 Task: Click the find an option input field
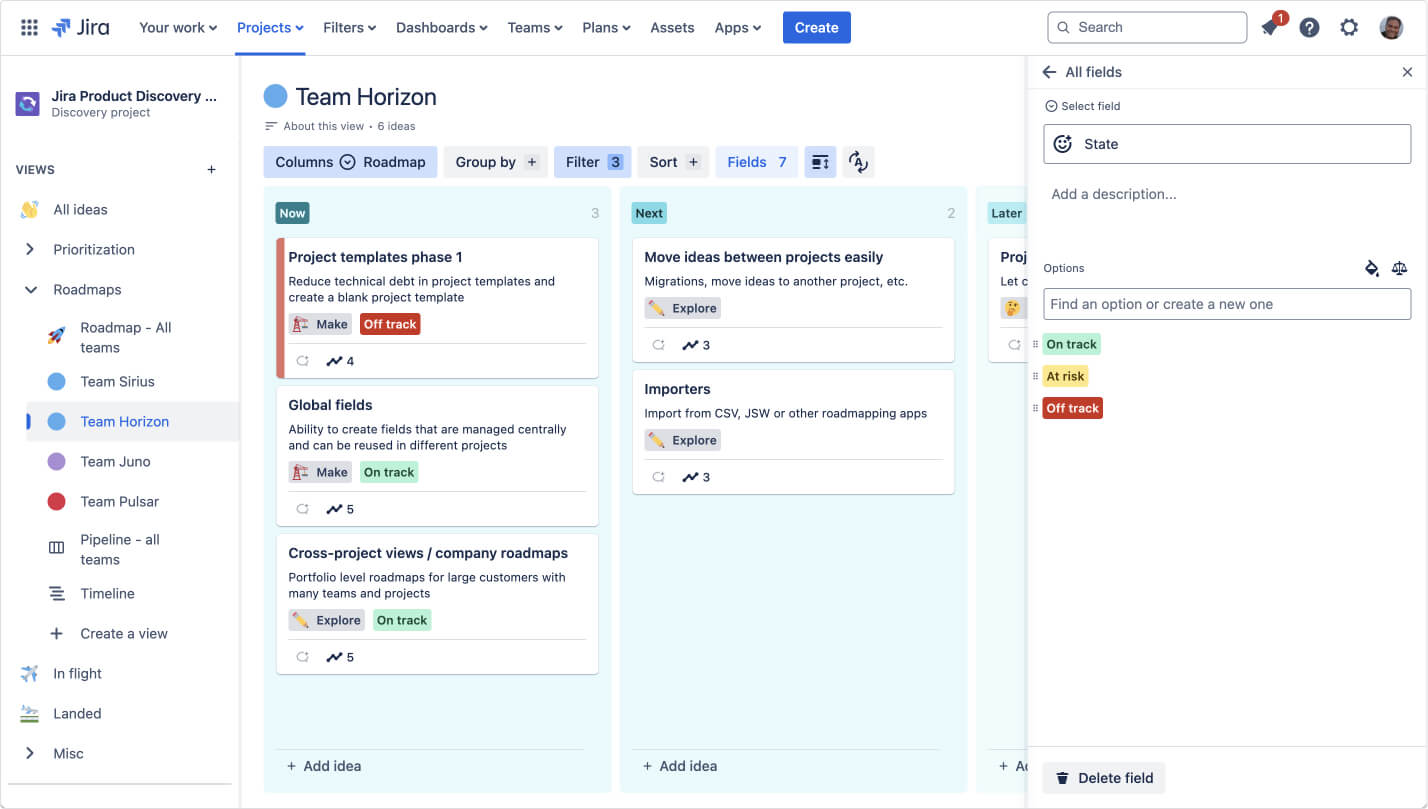point(1227,304)
